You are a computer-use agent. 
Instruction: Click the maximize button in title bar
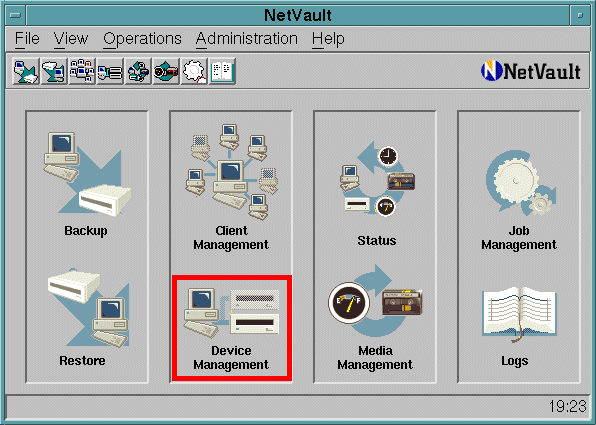[580, 16]
